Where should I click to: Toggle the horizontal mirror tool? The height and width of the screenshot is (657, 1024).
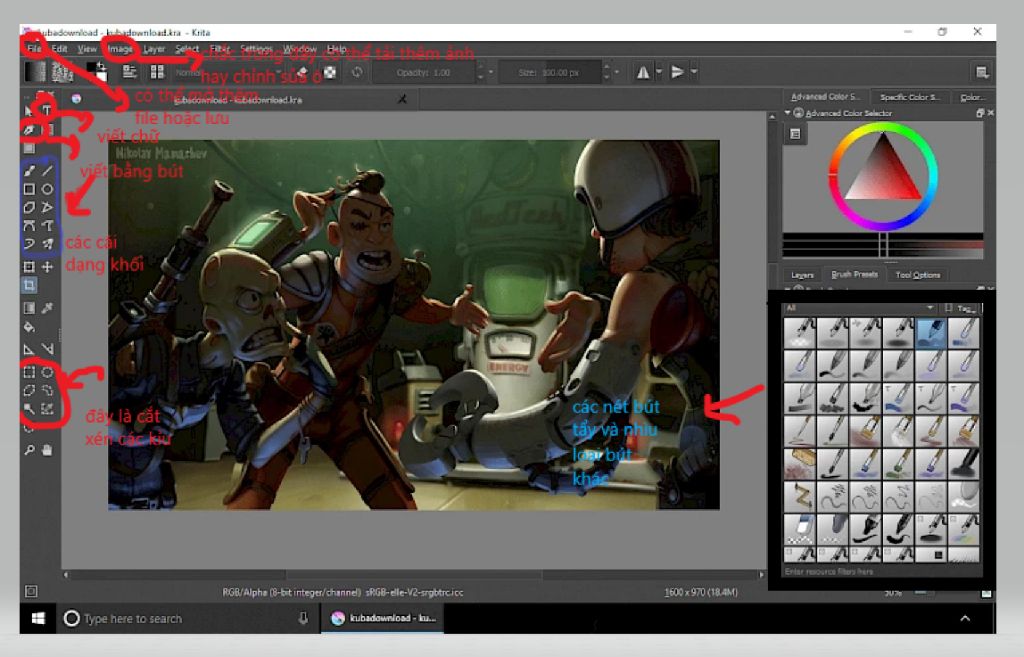[643, 72]
